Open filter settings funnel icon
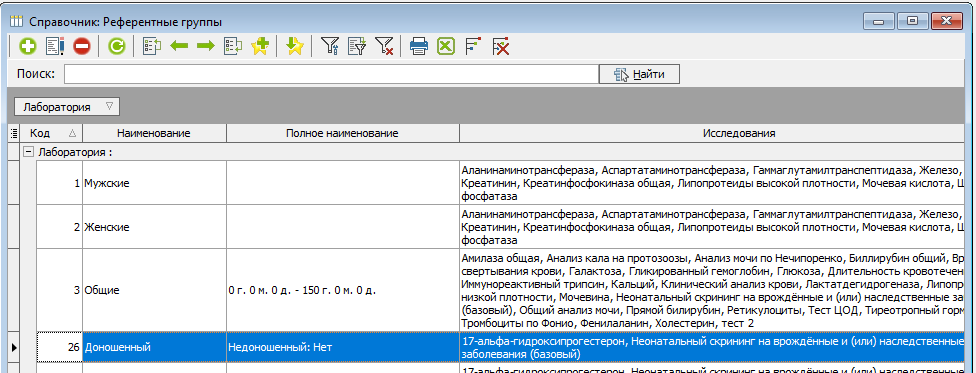 330,46
